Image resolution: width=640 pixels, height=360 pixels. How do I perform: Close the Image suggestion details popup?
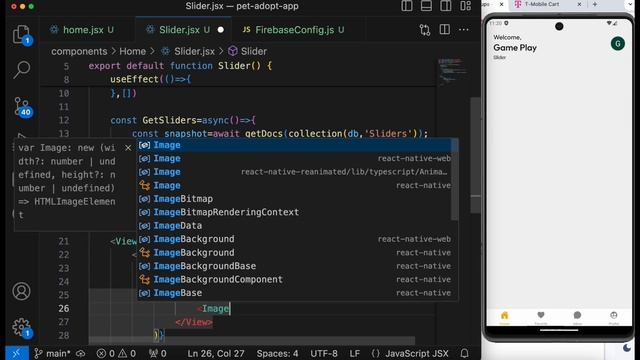[128, 148]
